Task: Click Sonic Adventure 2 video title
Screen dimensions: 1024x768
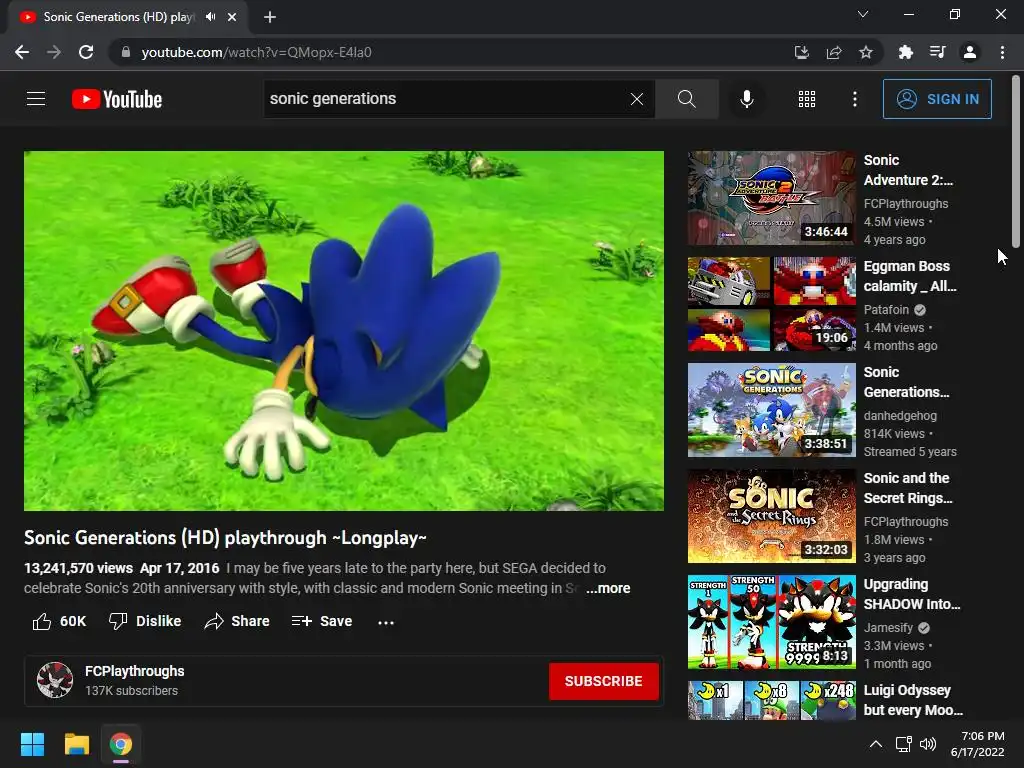Action: [x=908, y=170]
